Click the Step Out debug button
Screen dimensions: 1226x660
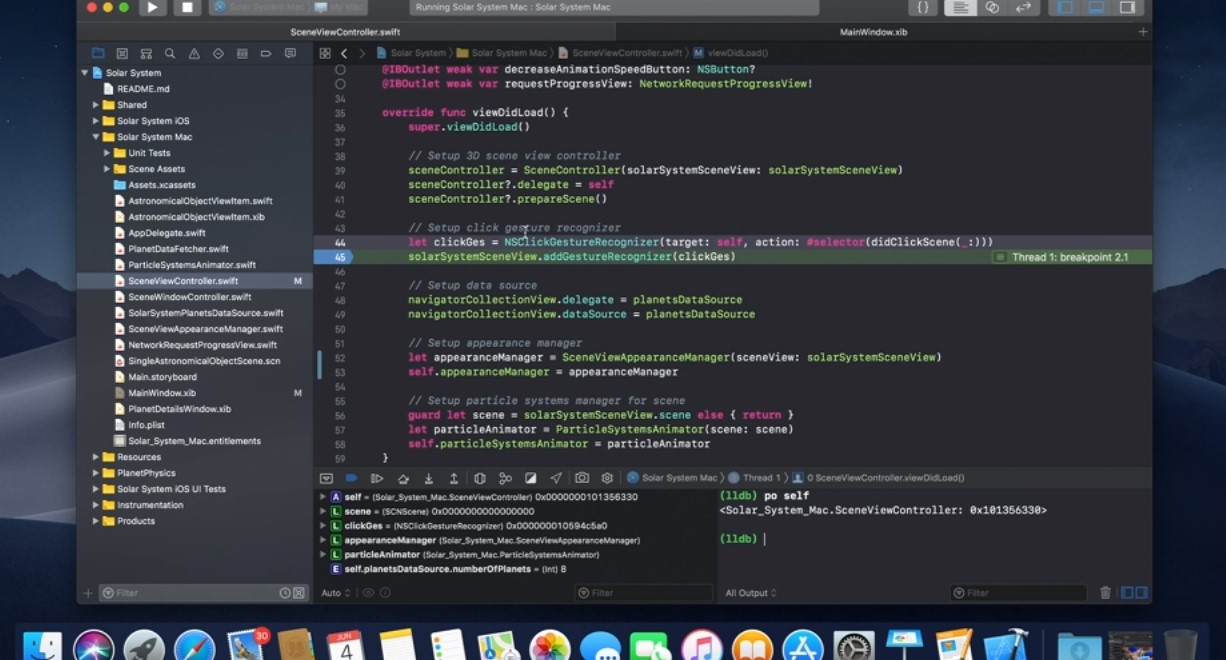coord(453,478)
